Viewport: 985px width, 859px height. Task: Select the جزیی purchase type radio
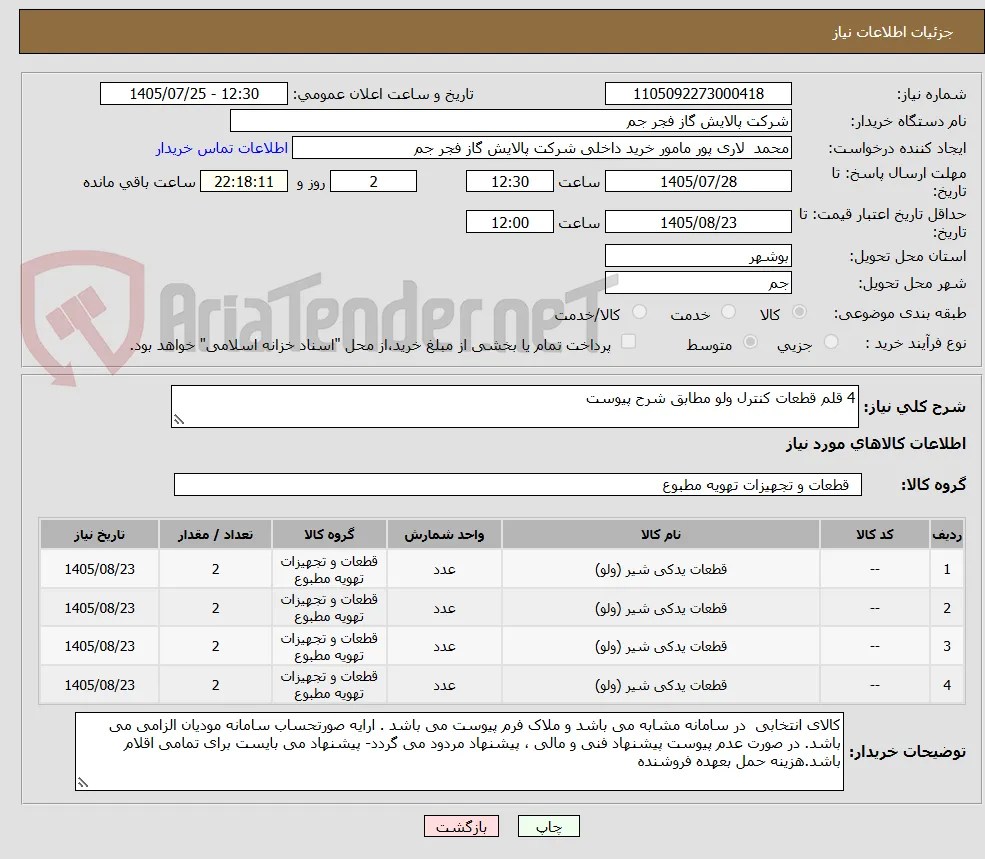click(x=831, y=342)
